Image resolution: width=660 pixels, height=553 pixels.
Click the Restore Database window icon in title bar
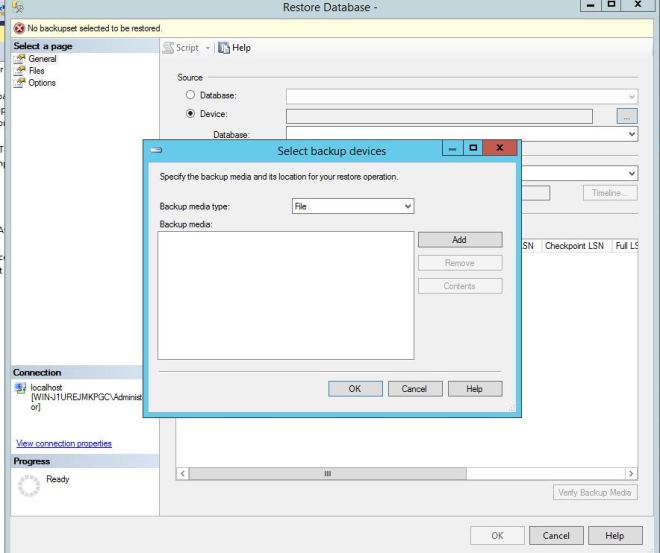pyautogui.click(x=18, y=7)
